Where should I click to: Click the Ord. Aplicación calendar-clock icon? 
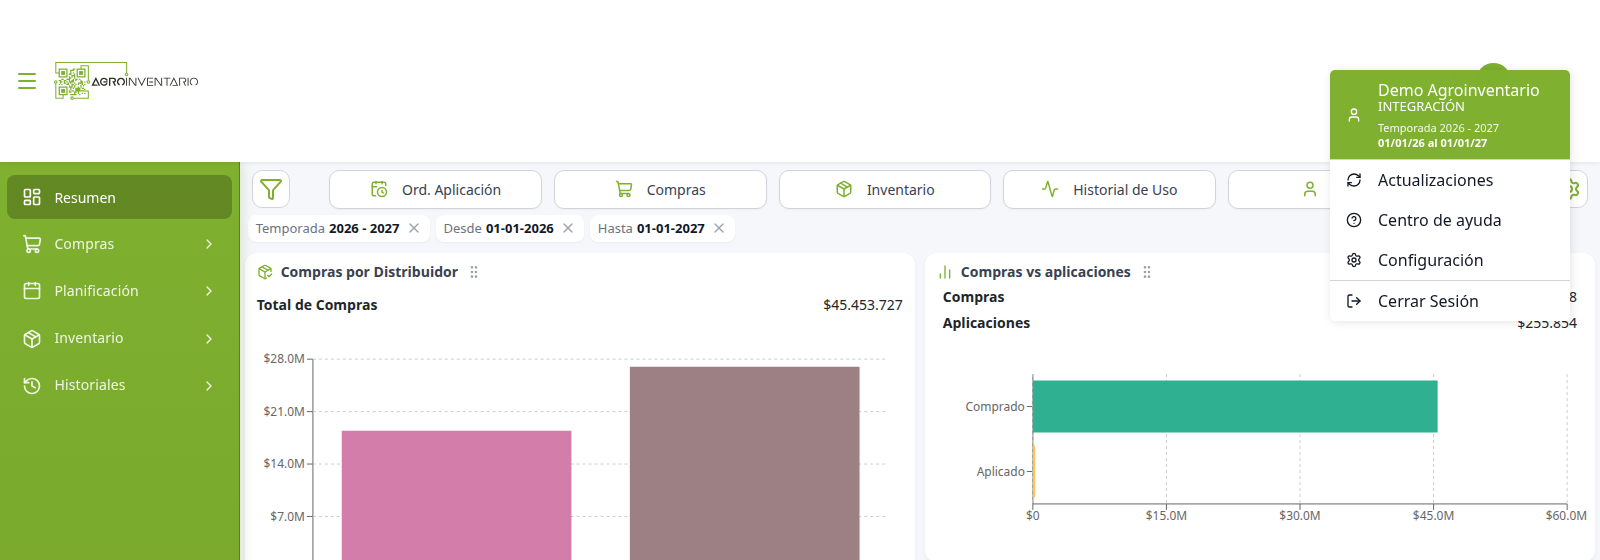click(379, 189)
